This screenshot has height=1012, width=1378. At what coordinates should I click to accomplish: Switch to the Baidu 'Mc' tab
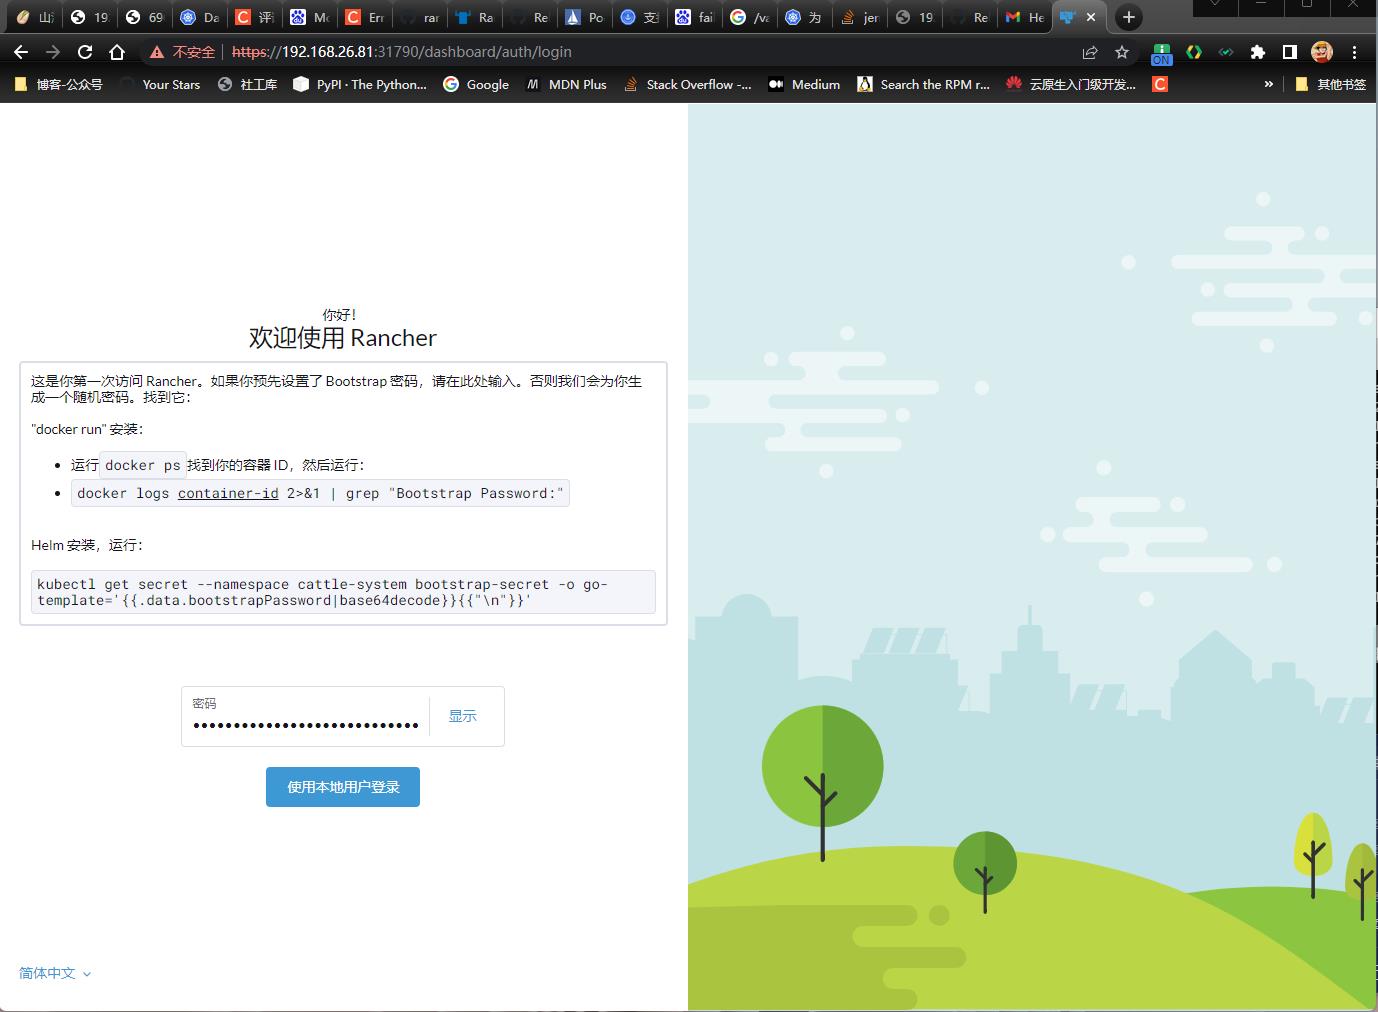310,17
